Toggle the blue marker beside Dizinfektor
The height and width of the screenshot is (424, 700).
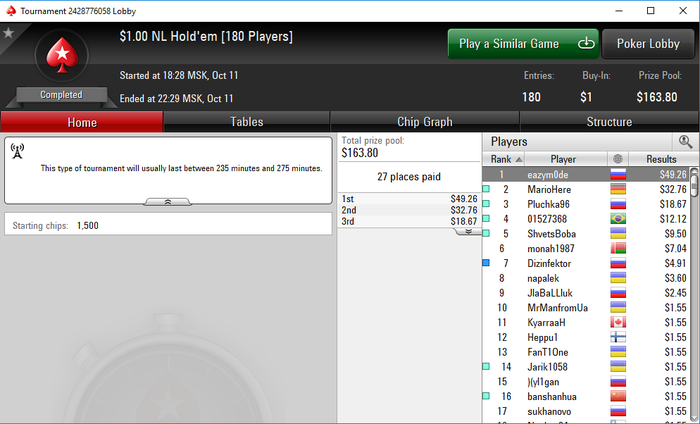point(486,263)
